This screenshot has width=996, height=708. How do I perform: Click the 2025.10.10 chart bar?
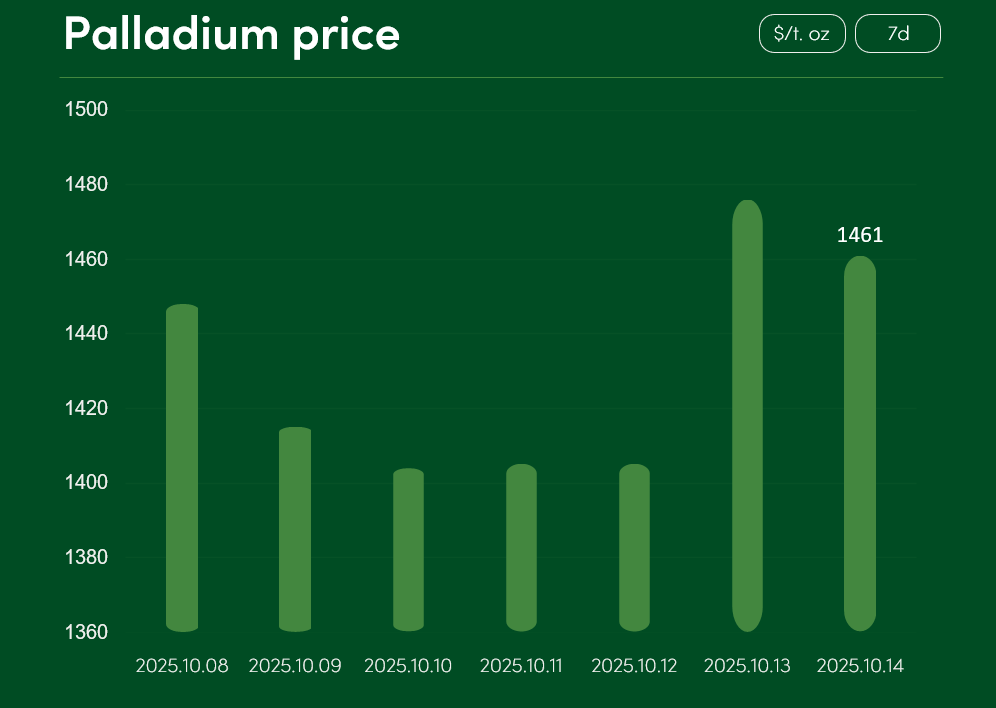point(408,550)
